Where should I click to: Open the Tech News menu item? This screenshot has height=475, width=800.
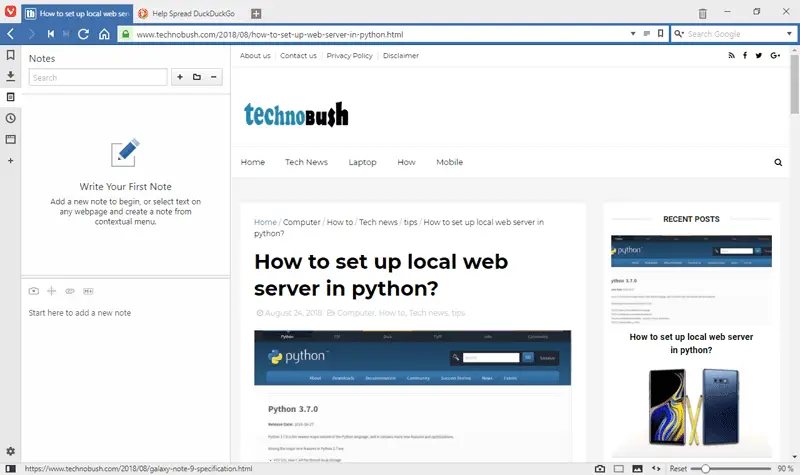click(x=306, y=162)
